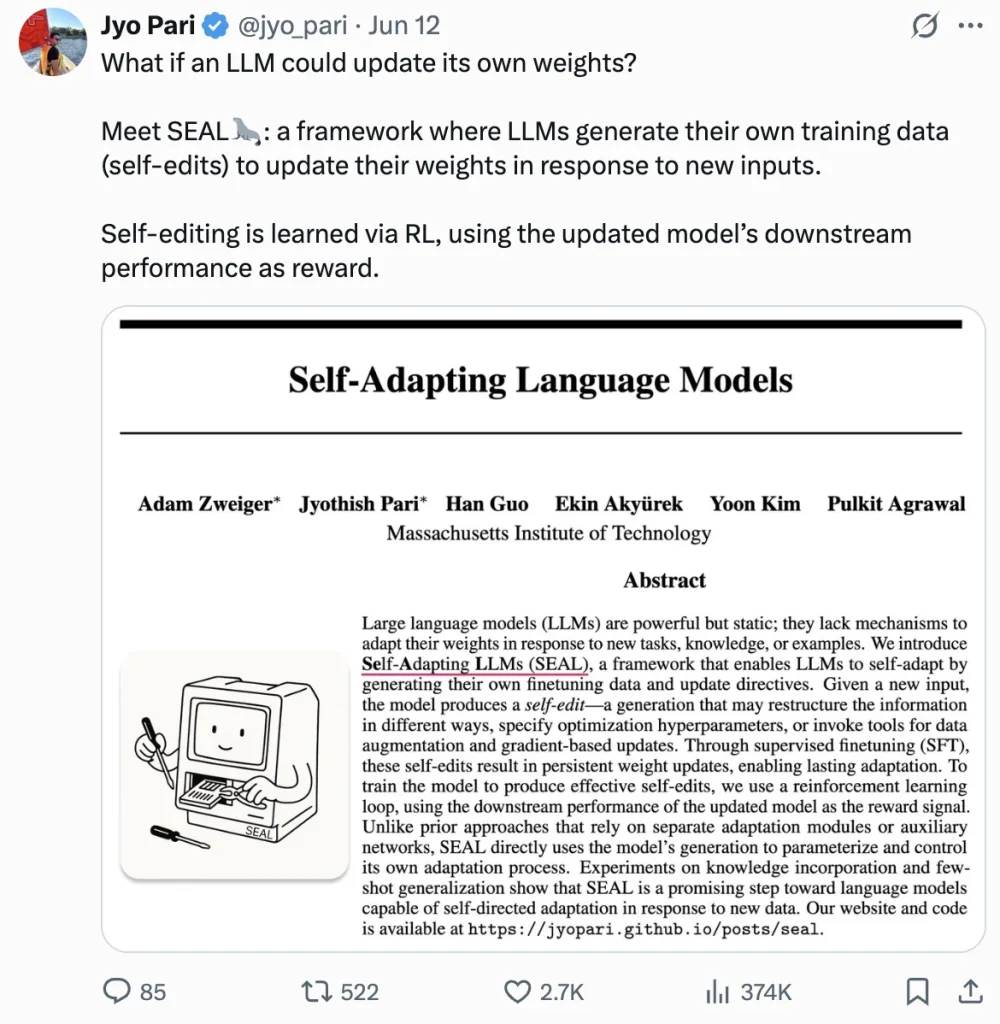Click the 85 replies count

(153, 992)
